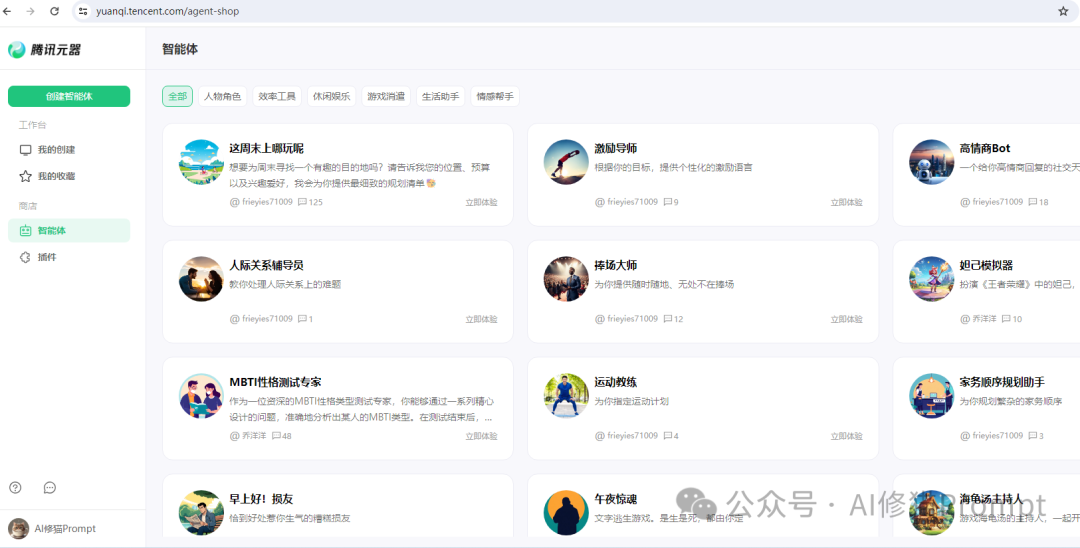
Task: Click the MBTI性格测试专家 avatar image
Action: (x=201, y=396)
